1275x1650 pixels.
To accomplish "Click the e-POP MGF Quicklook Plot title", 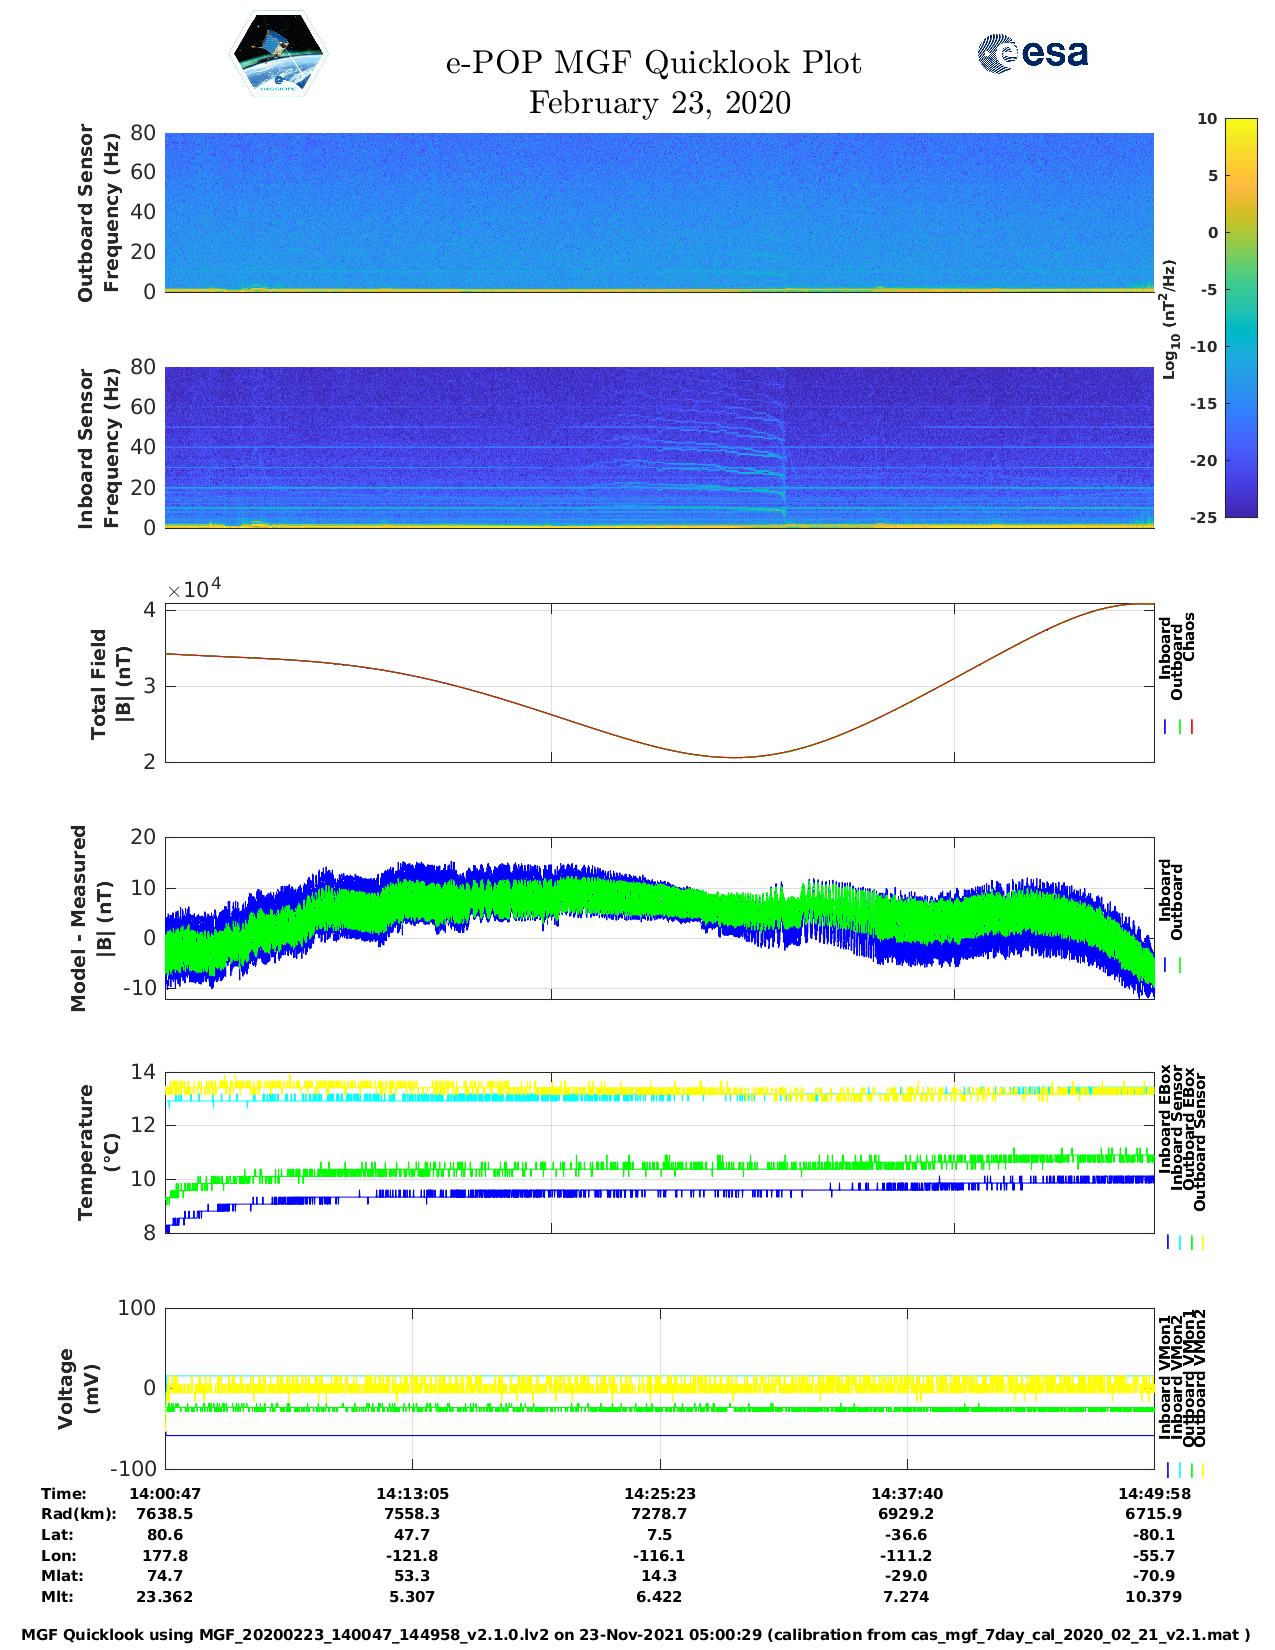I will pos(653,63).
